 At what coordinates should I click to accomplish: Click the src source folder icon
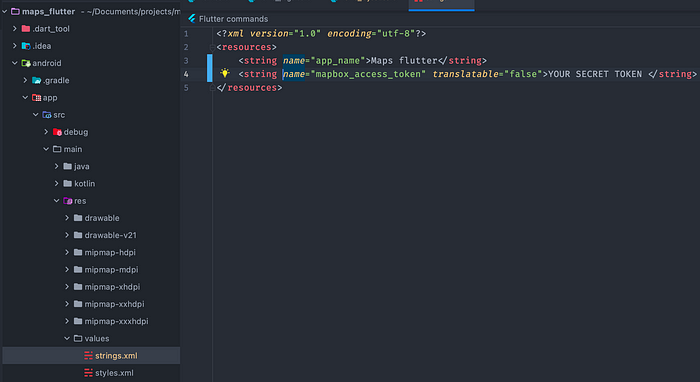point(47,115)
